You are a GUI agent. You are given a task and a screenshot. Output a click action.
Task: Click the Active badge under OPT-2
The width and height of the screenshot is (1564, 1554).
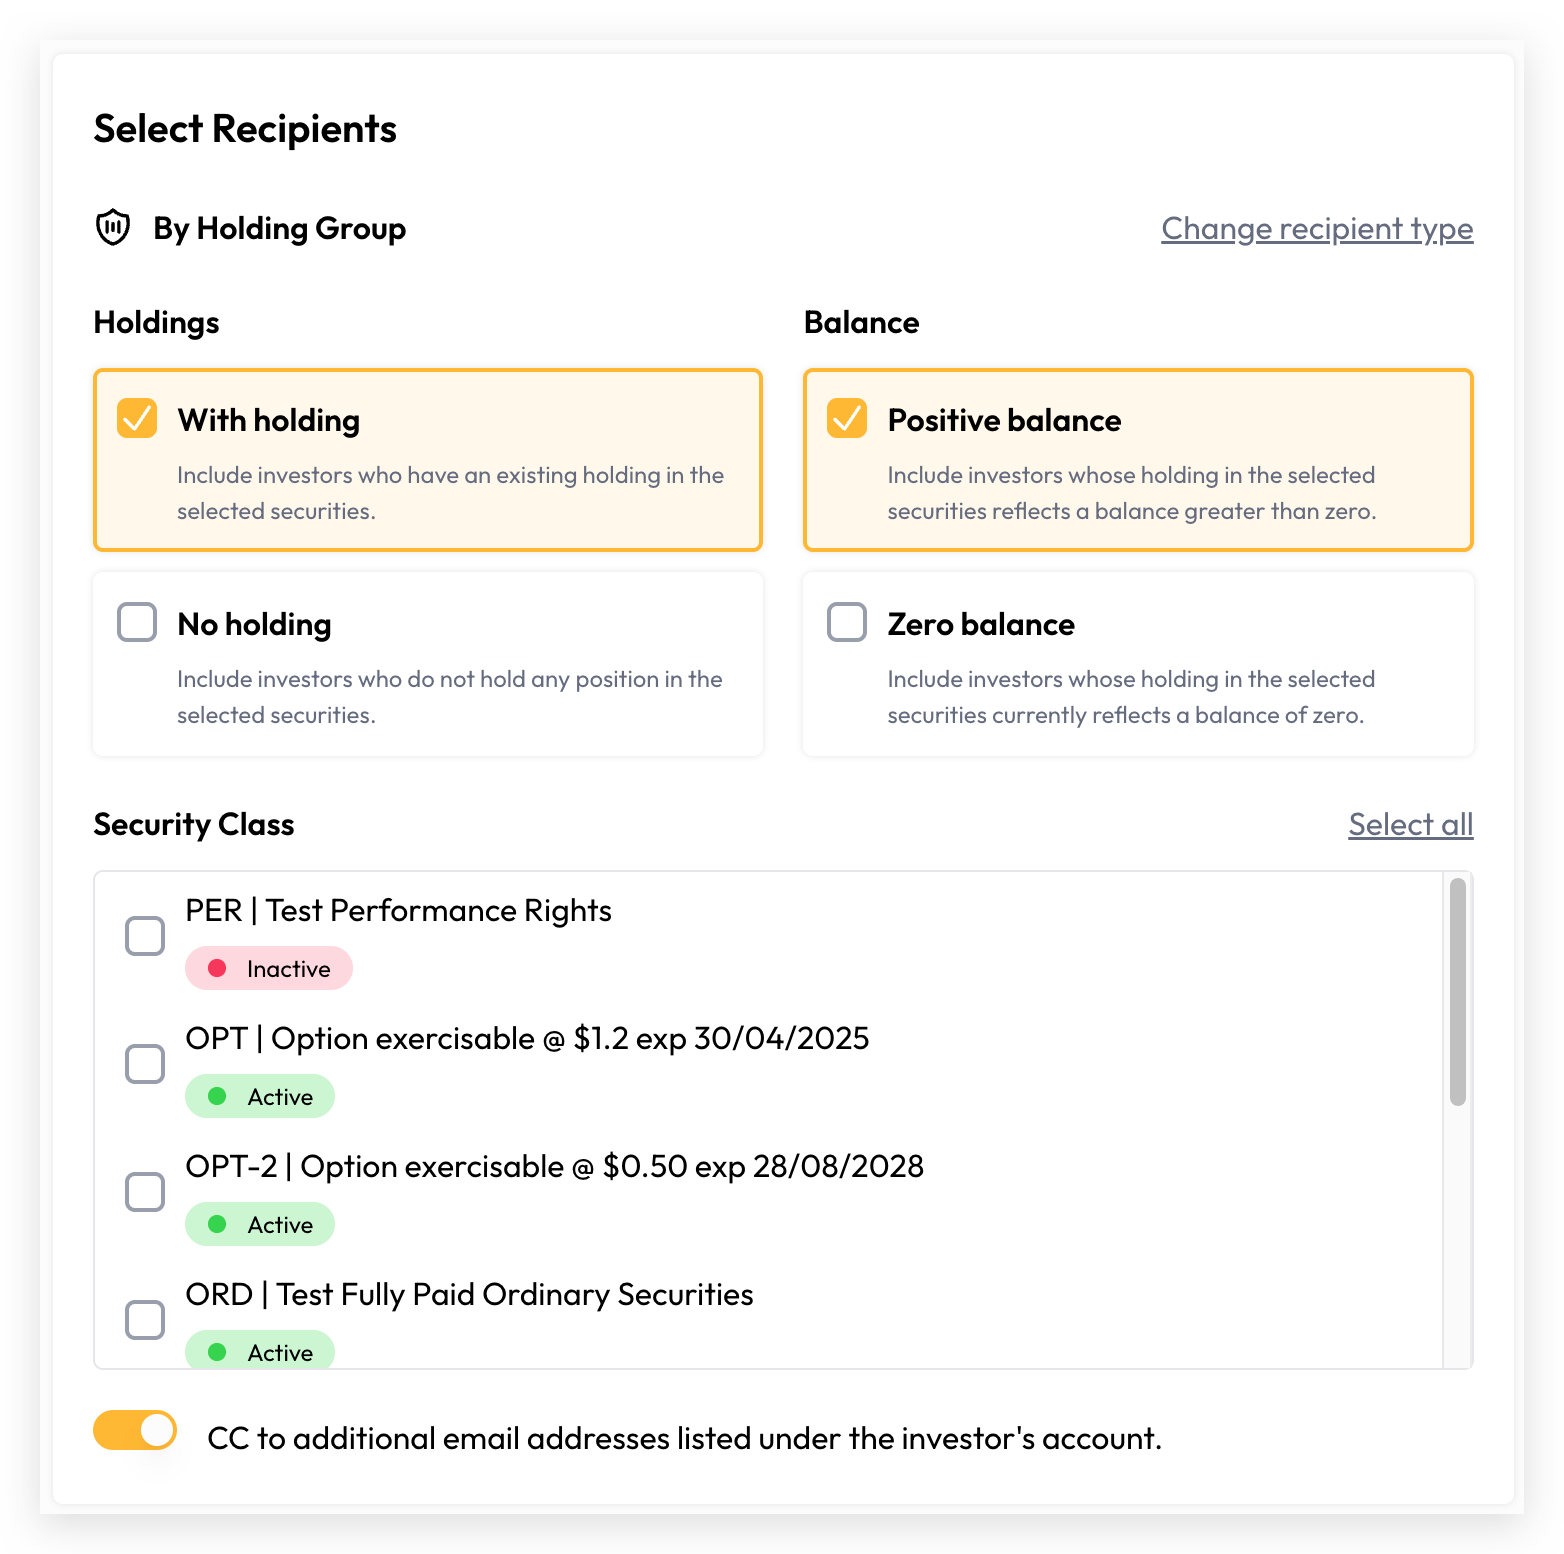[x=260, y=1224]
